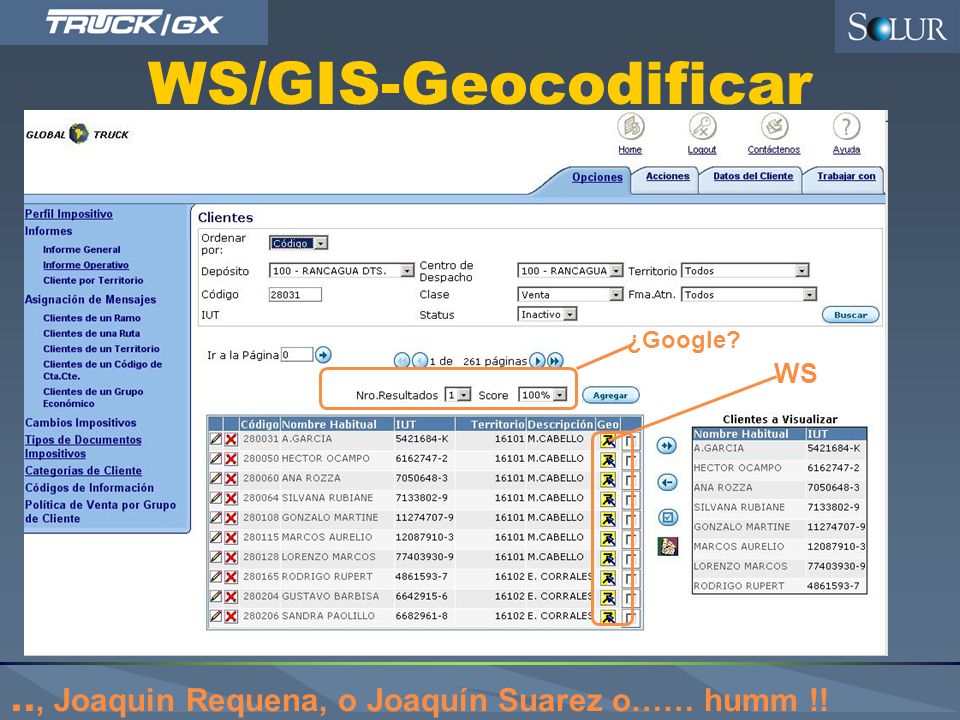
Task: Open Informe General in sidebar
Action: (81, 250)
